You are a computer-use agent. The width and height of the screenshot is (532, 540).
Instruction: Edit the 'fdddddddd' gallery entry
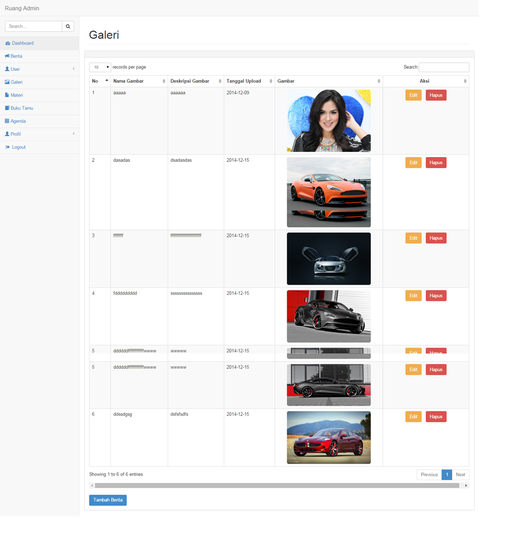[414, 295]
